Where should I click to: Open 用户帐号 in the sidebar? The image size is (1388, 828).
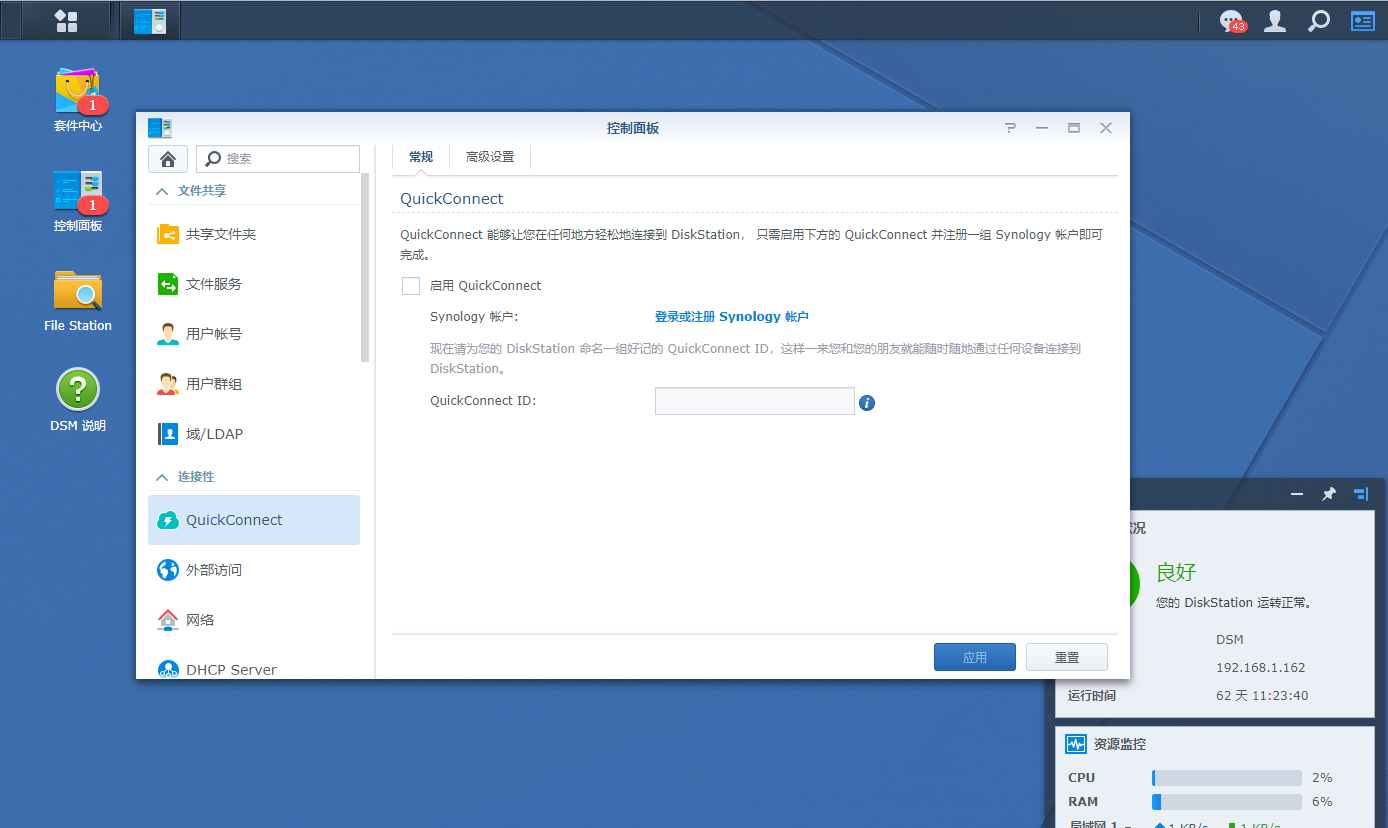point(254,334)
